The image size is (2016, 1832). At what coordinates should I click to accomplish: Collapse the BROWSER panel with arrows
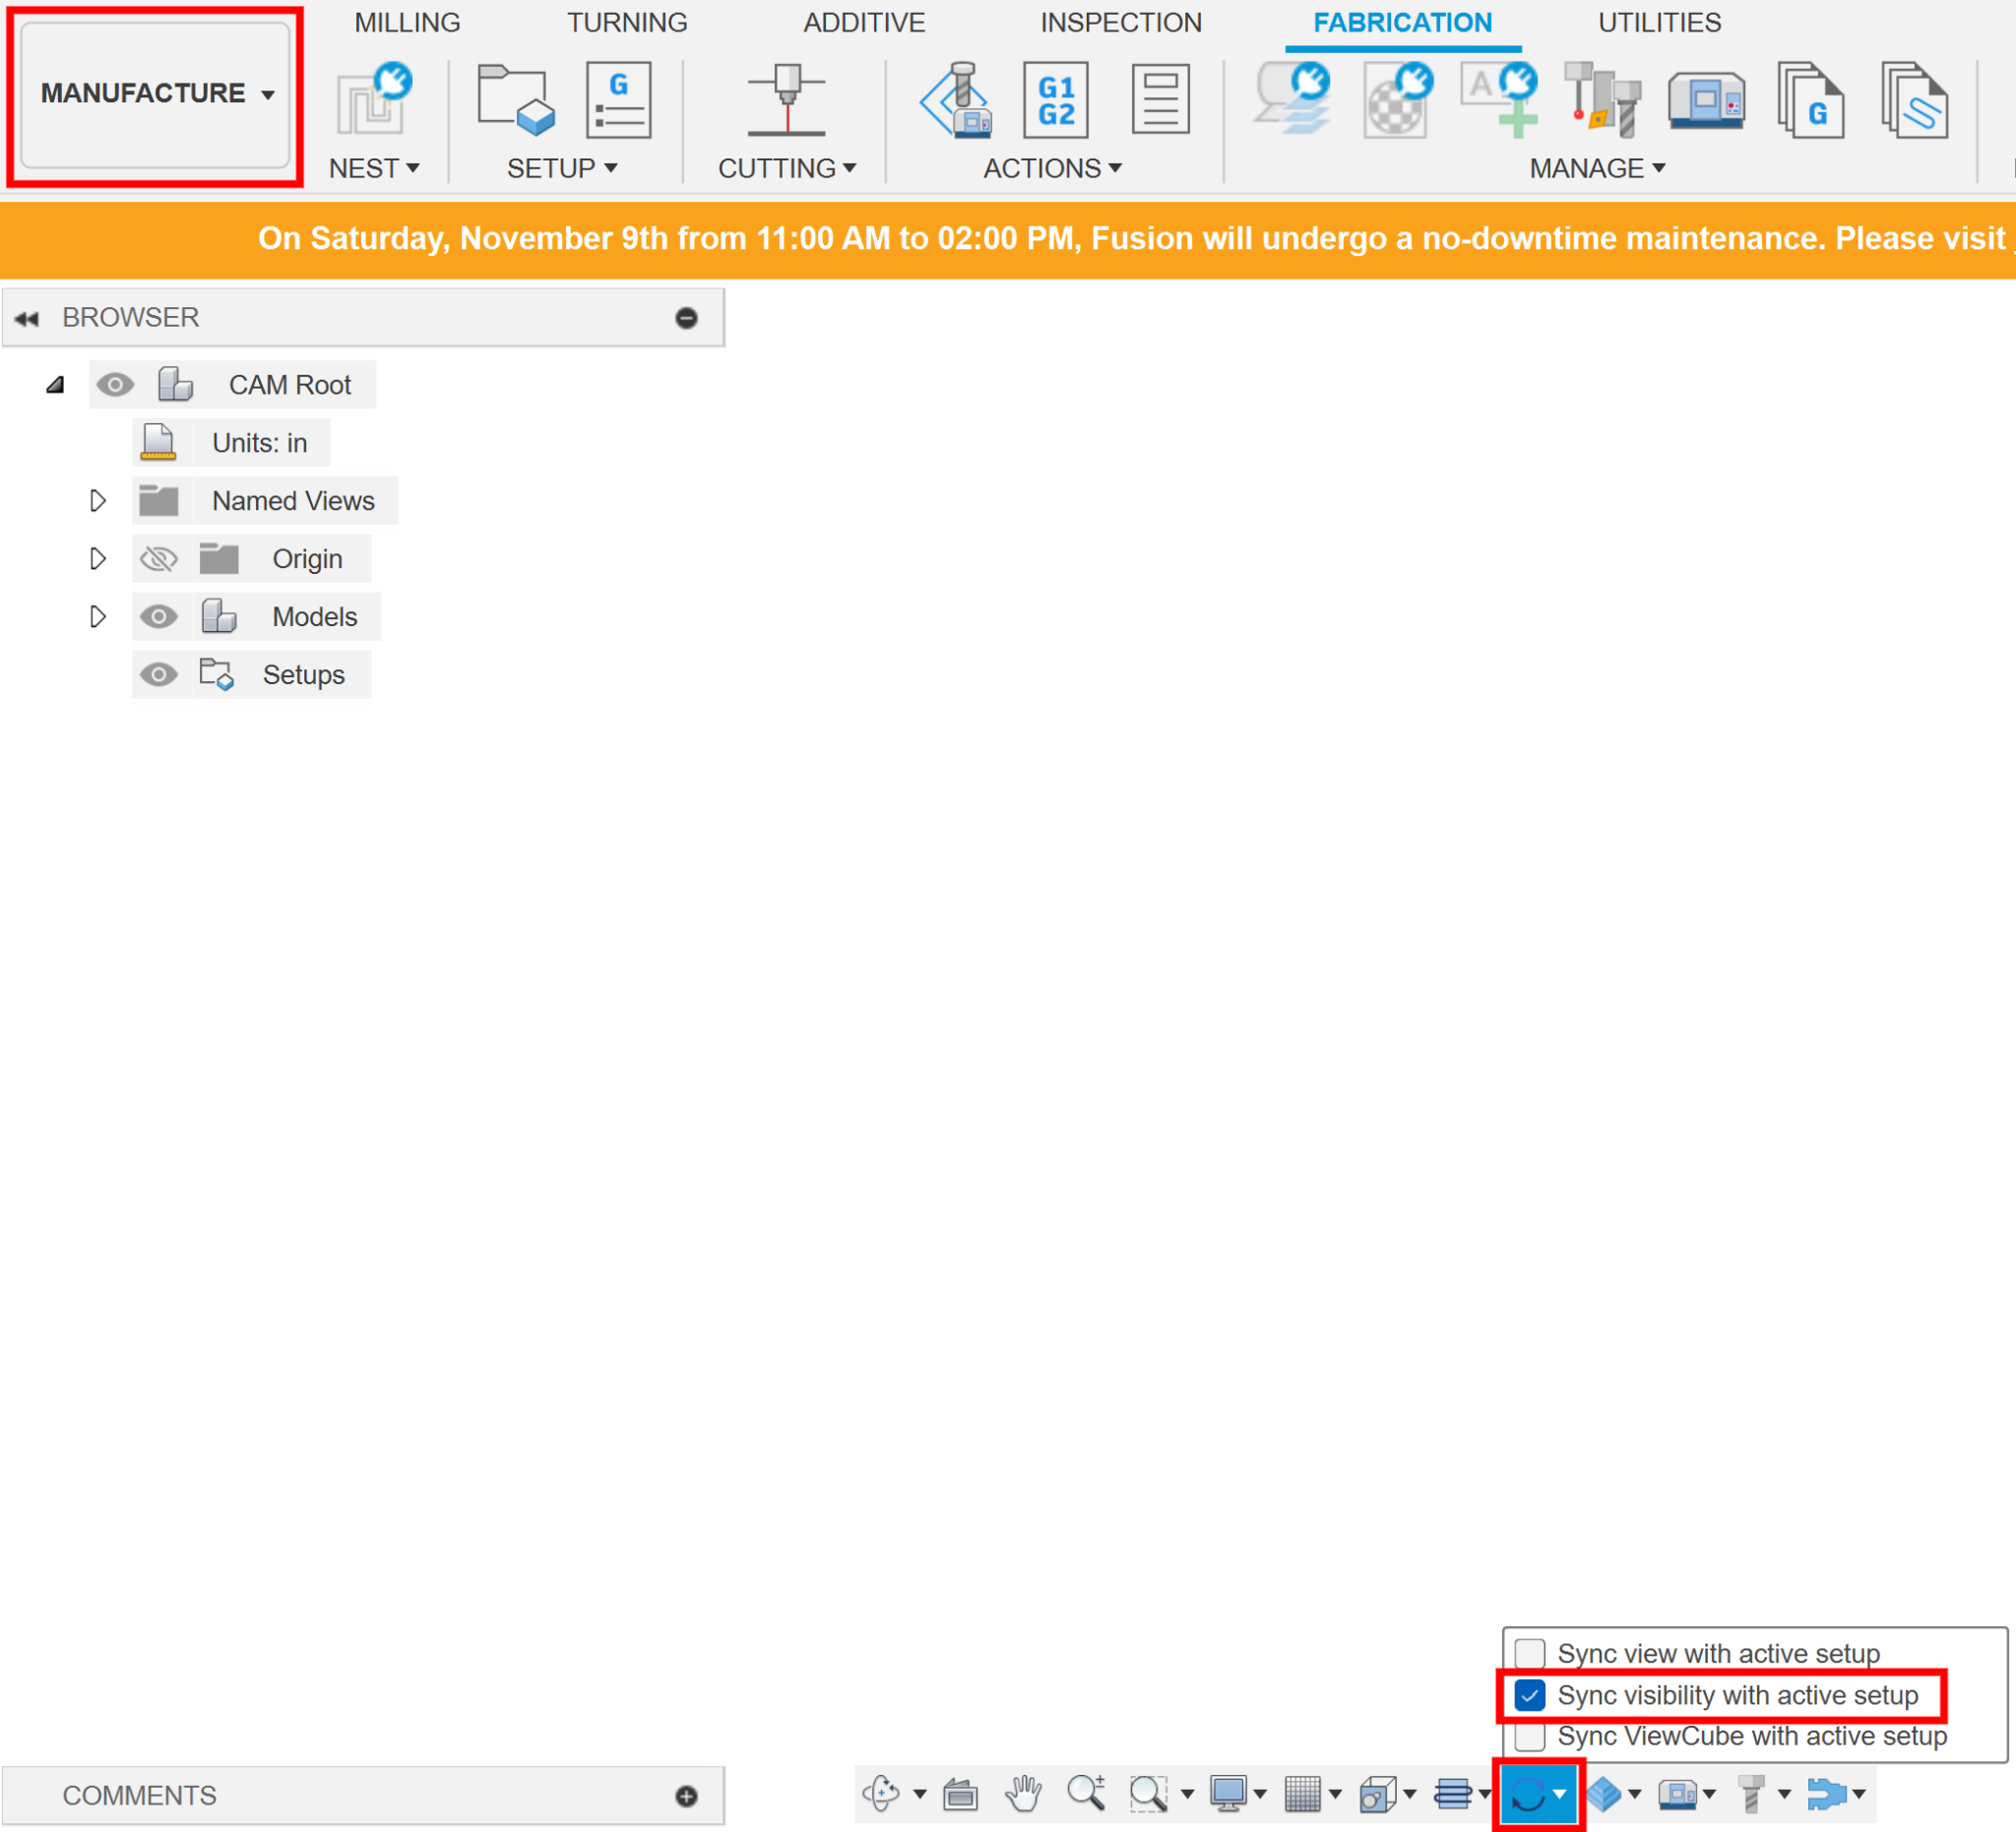(27, 318)
